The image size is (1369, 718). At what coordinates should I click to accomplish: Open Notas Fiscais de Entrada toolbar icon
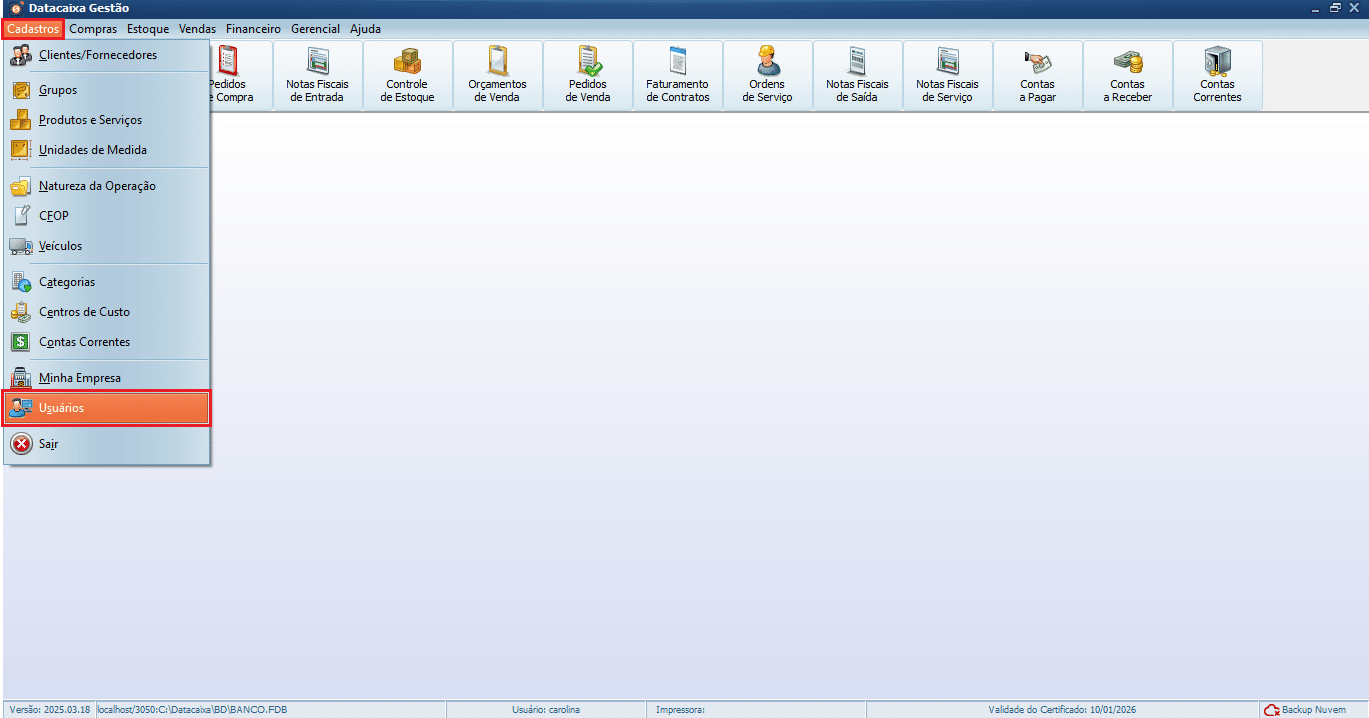(x=317, y=75)
